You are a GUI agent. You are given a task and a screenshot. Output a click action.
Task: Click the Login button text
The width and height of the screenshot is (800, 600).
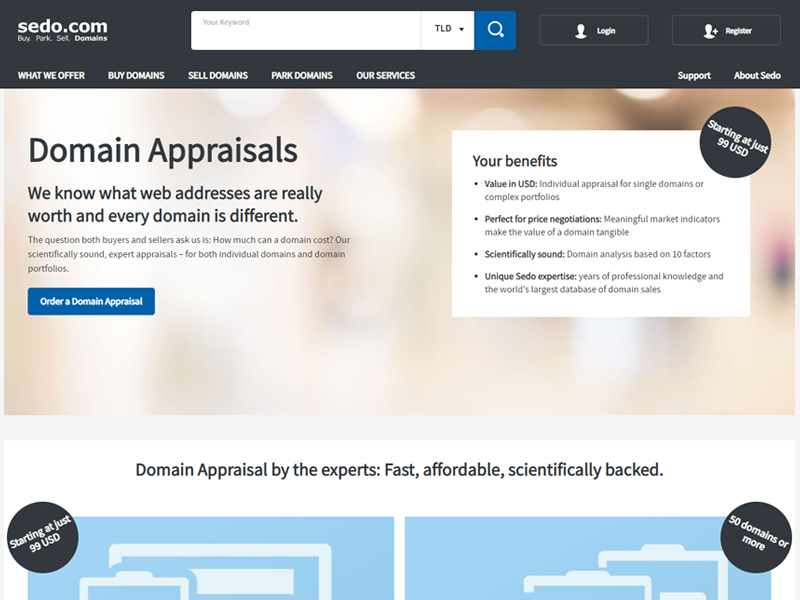(x=606, y=31)
